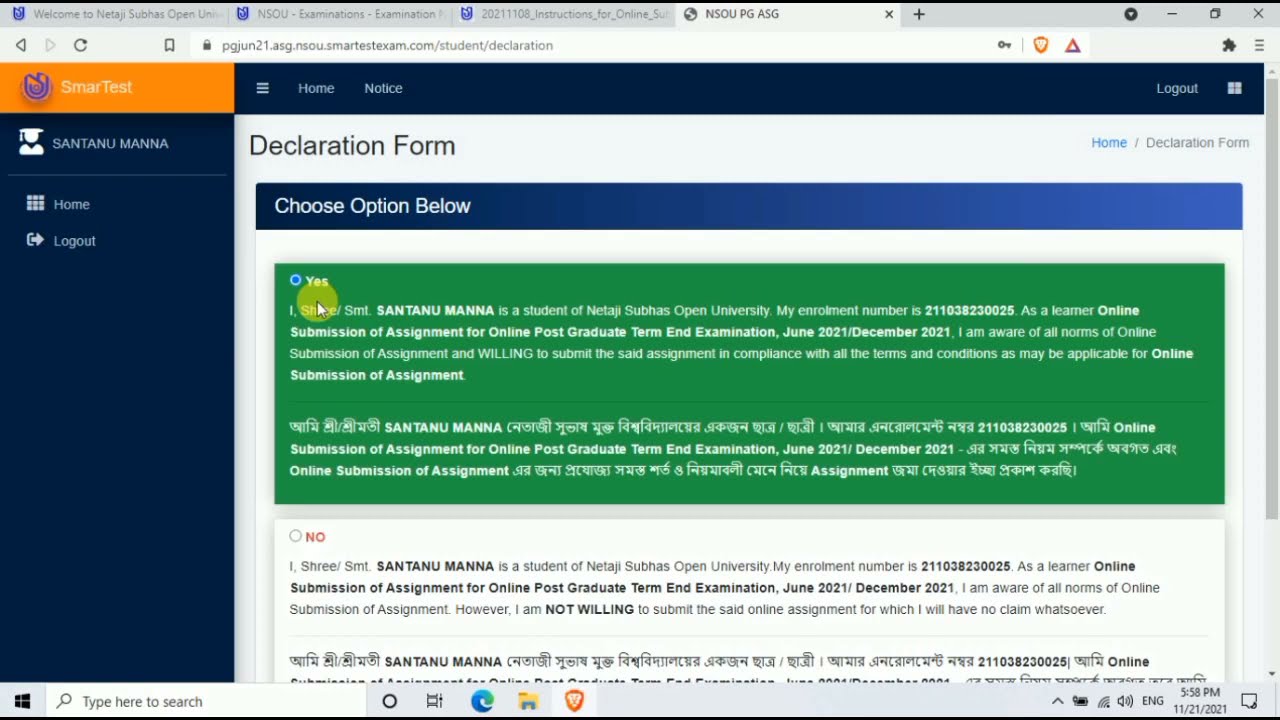Open Home in the top navbar

coord(316,88)
